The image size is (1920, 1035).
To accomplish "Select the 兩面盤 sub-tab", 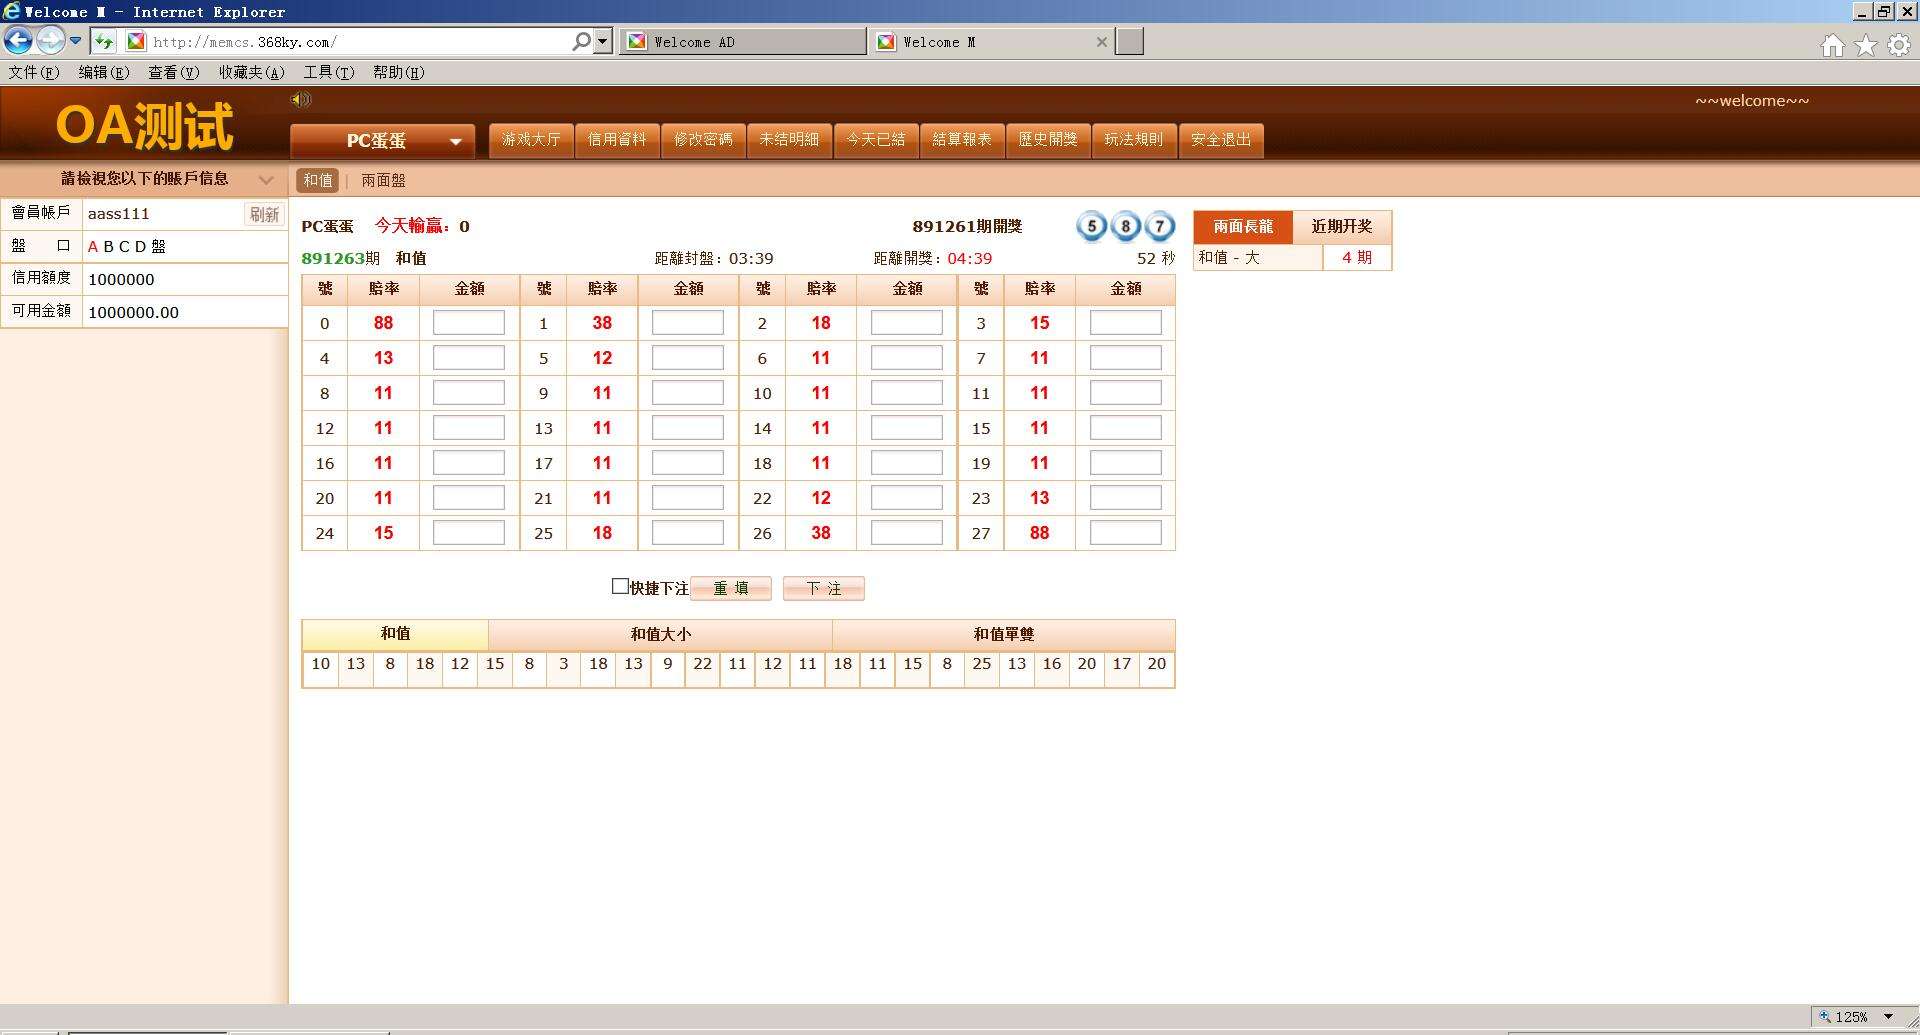I will click(x=383, y=180).
